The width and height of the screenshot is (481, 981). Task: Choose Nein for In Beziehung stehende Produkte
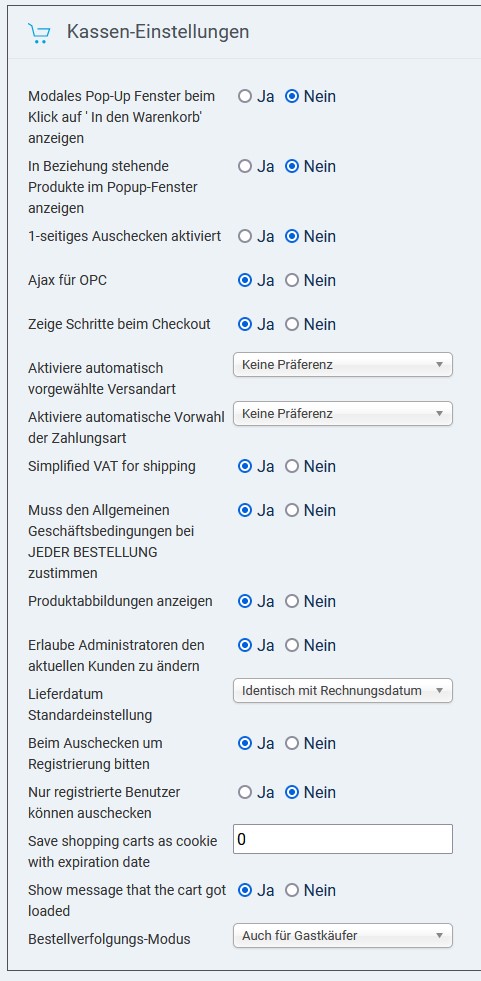(292, 166)
